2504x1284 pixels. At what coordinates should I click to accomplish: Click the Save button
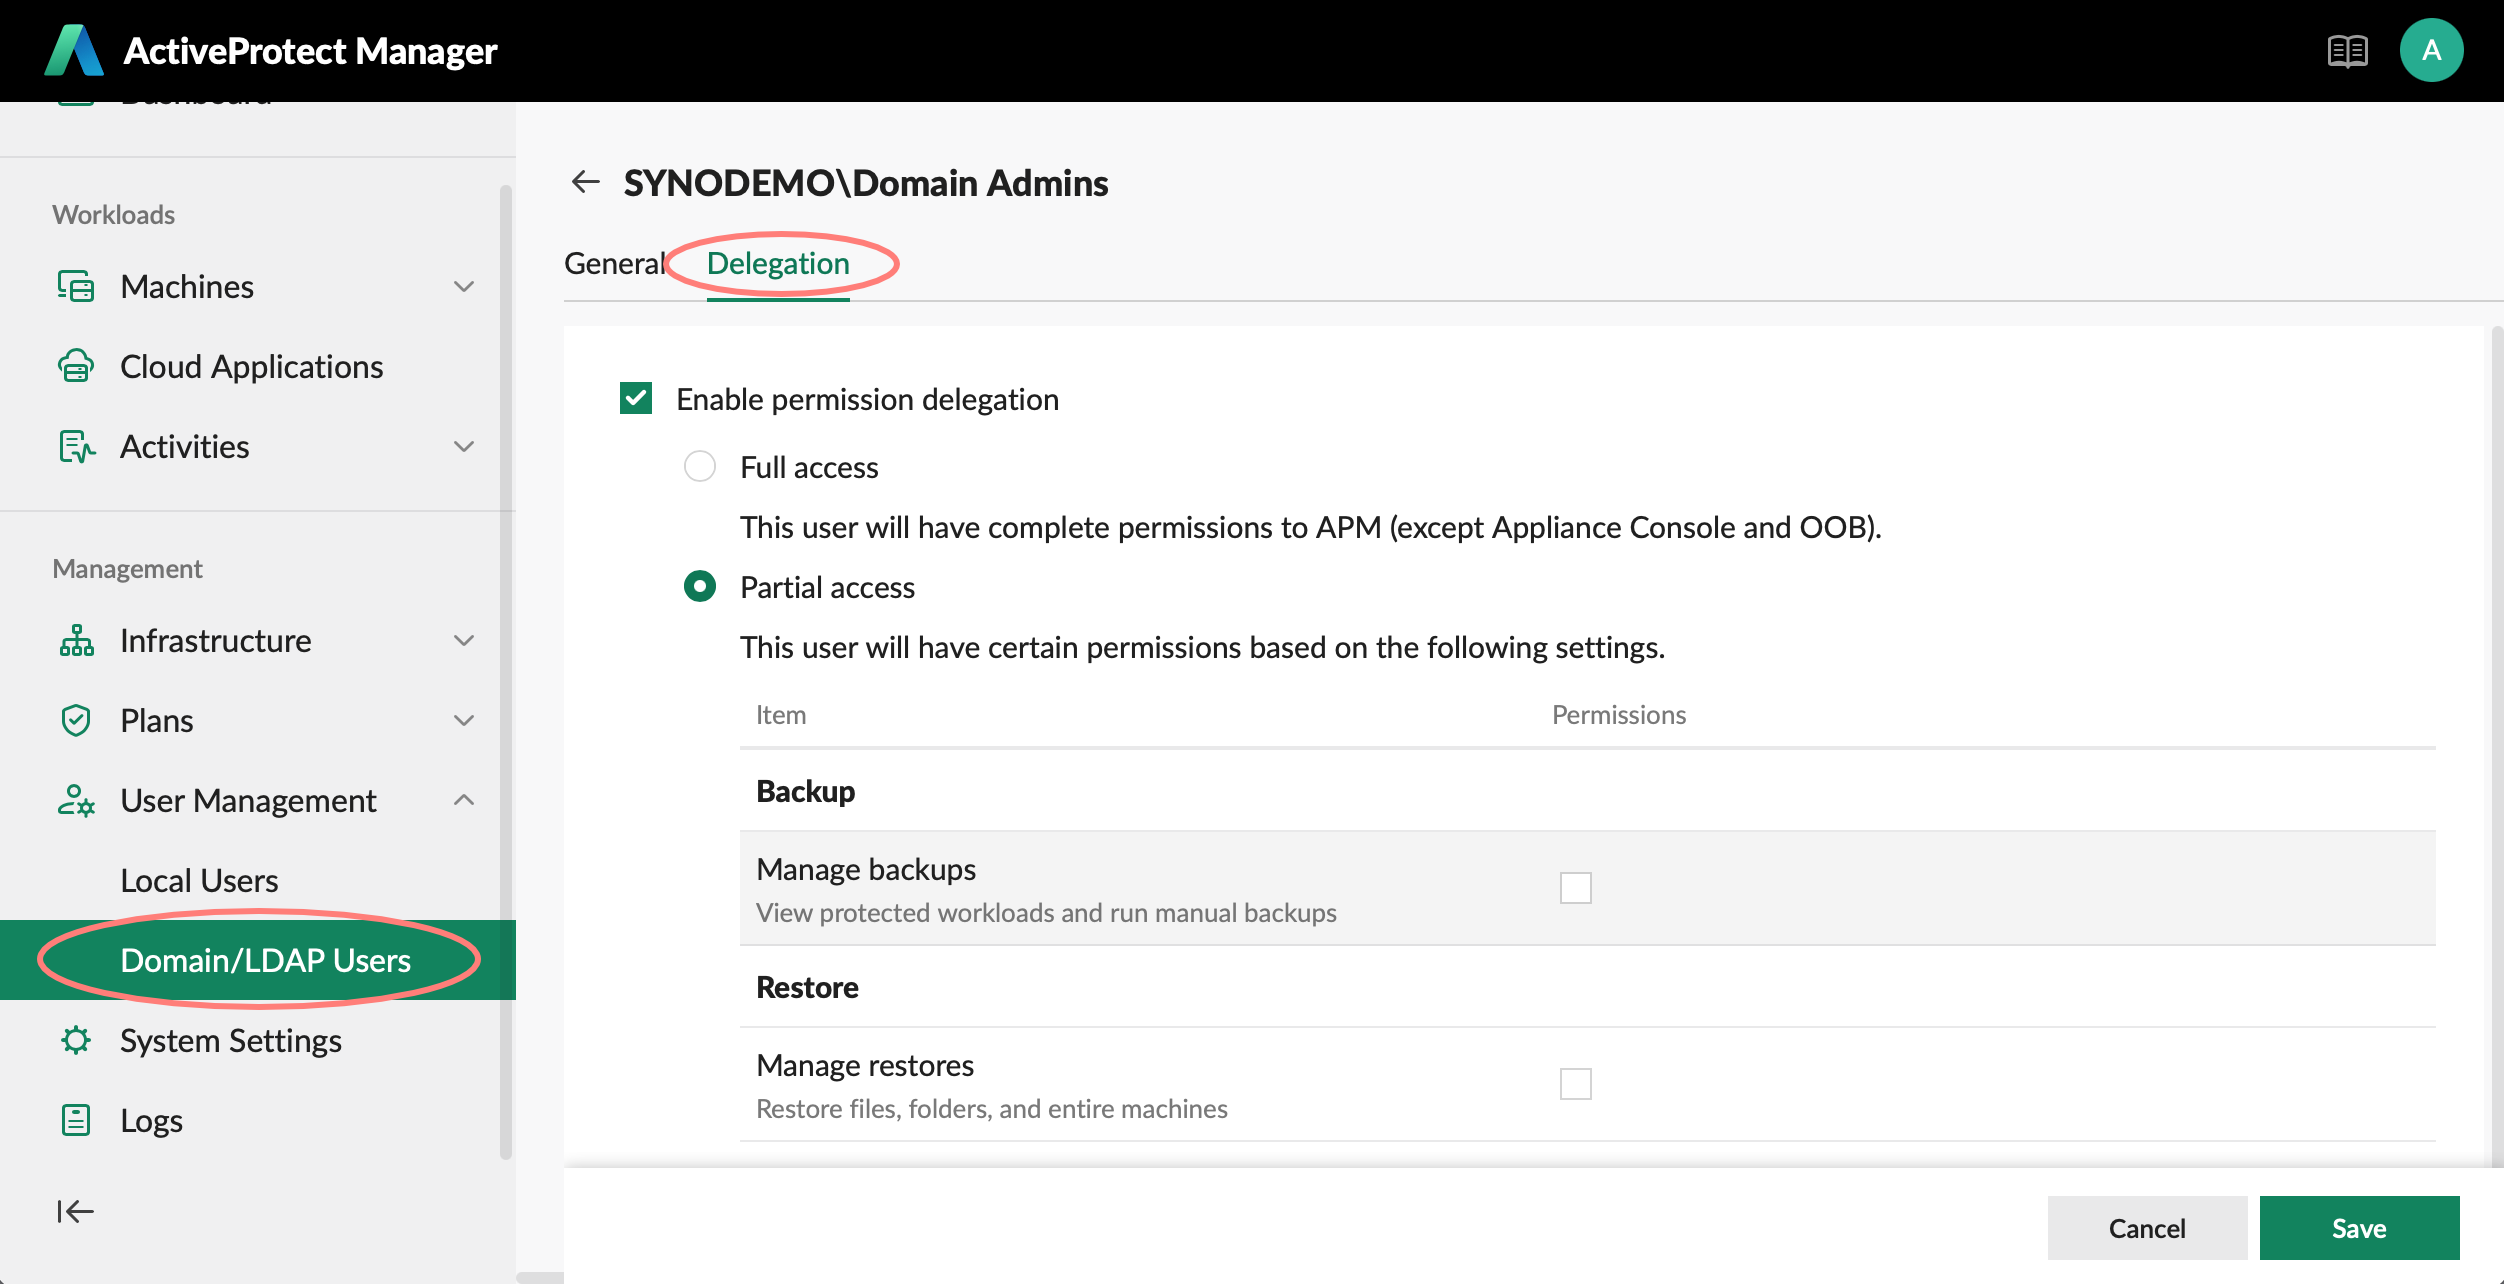(2359, 1228)
